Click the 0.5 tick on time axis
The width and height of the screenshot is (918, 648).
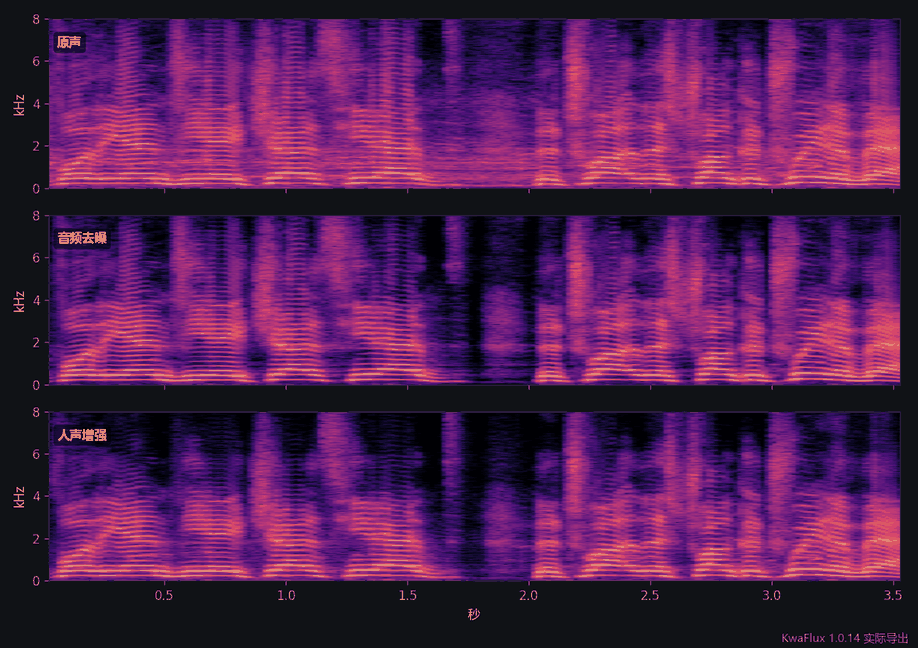[x=164, y=595]
